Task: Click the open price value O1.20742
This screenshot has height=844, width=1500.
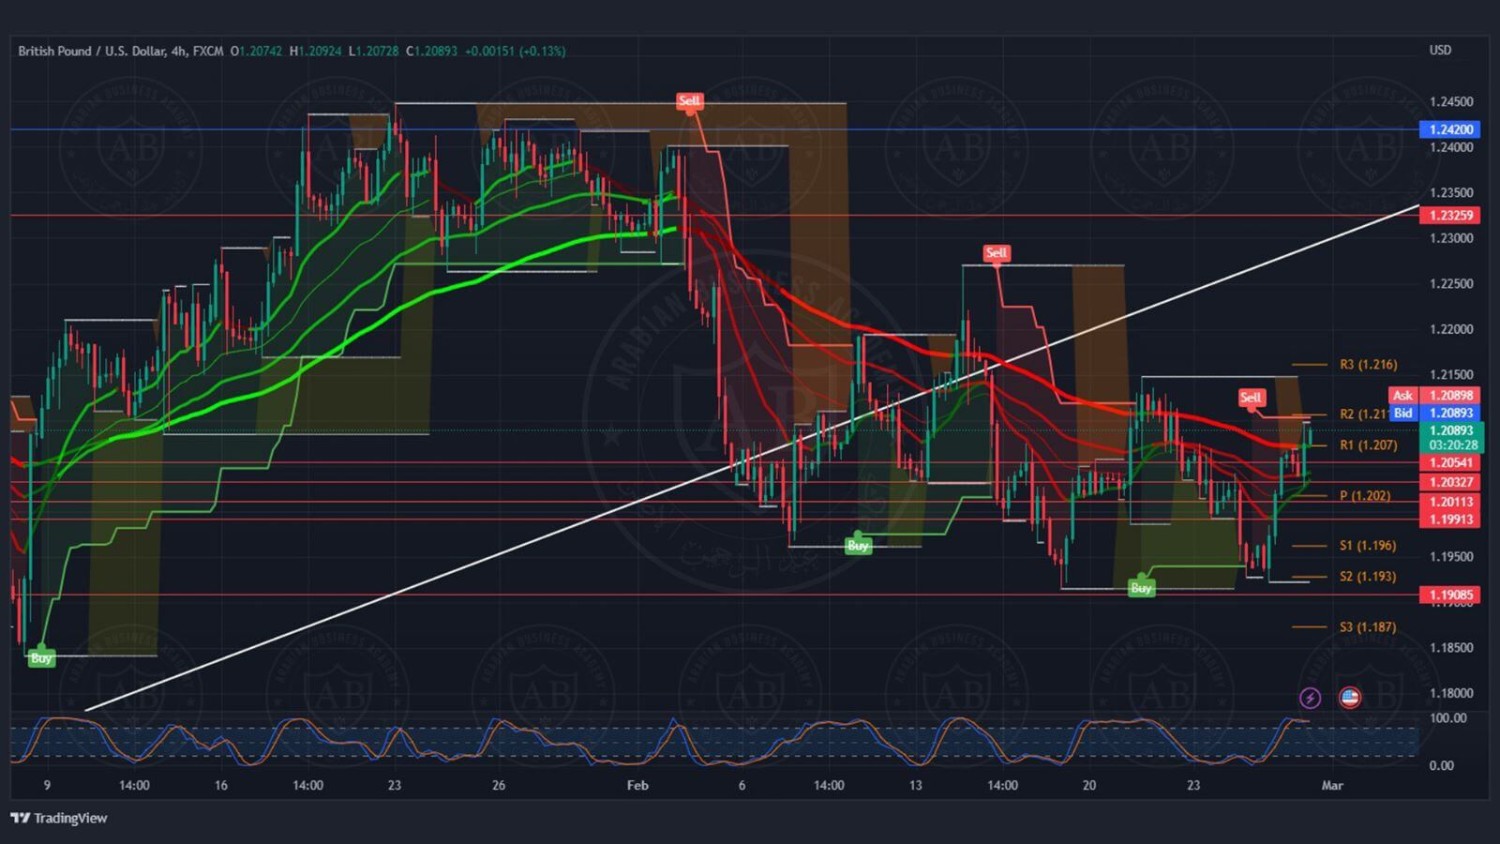Action: coord(256,51)
